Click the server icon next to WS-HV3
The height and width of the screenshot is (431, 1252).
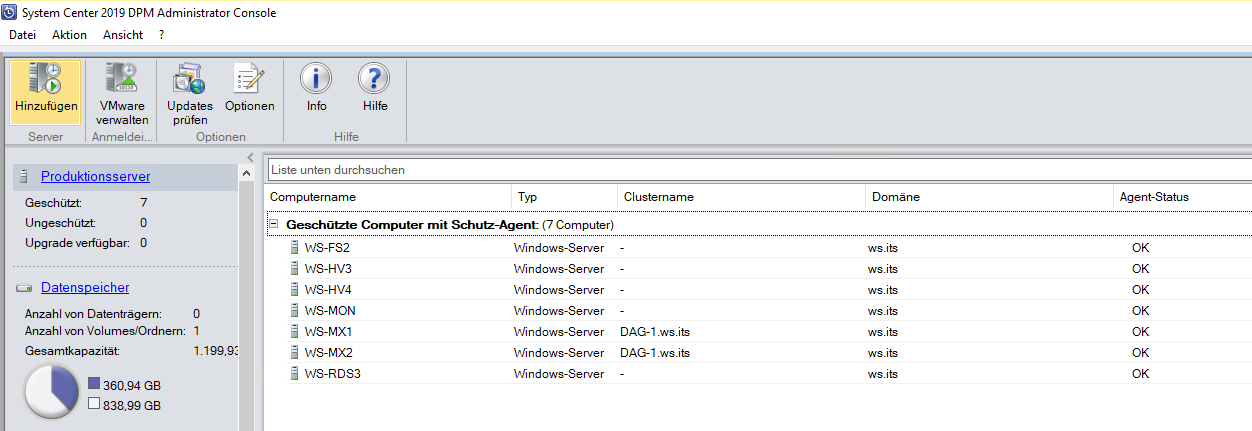(294, 268)
